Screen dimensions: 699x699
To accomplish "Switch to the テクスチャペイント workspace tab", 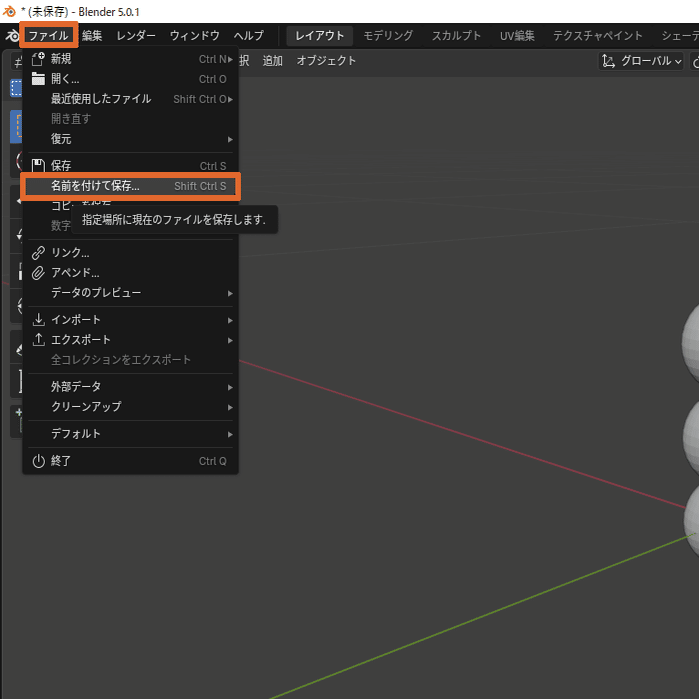I will coord(597,35).
